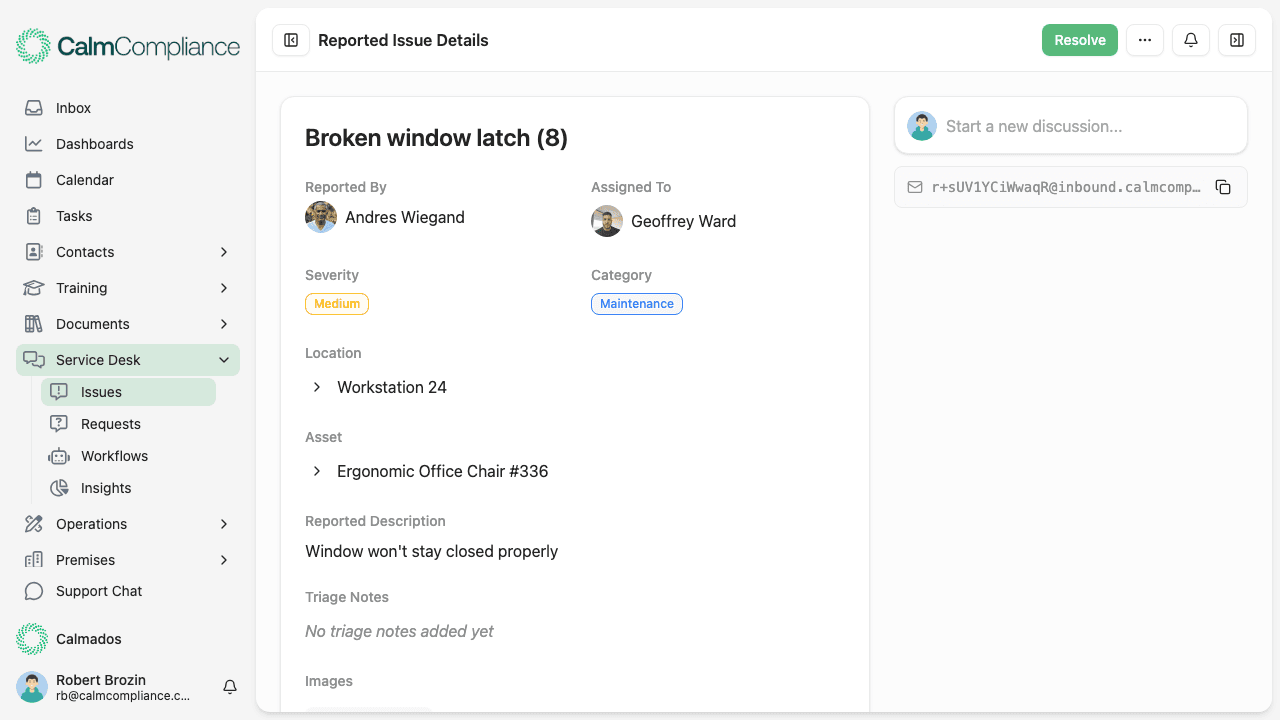Toggle the right-side panel visibility
Viewport: 1280px width, 720px height.
(1237, 40)
